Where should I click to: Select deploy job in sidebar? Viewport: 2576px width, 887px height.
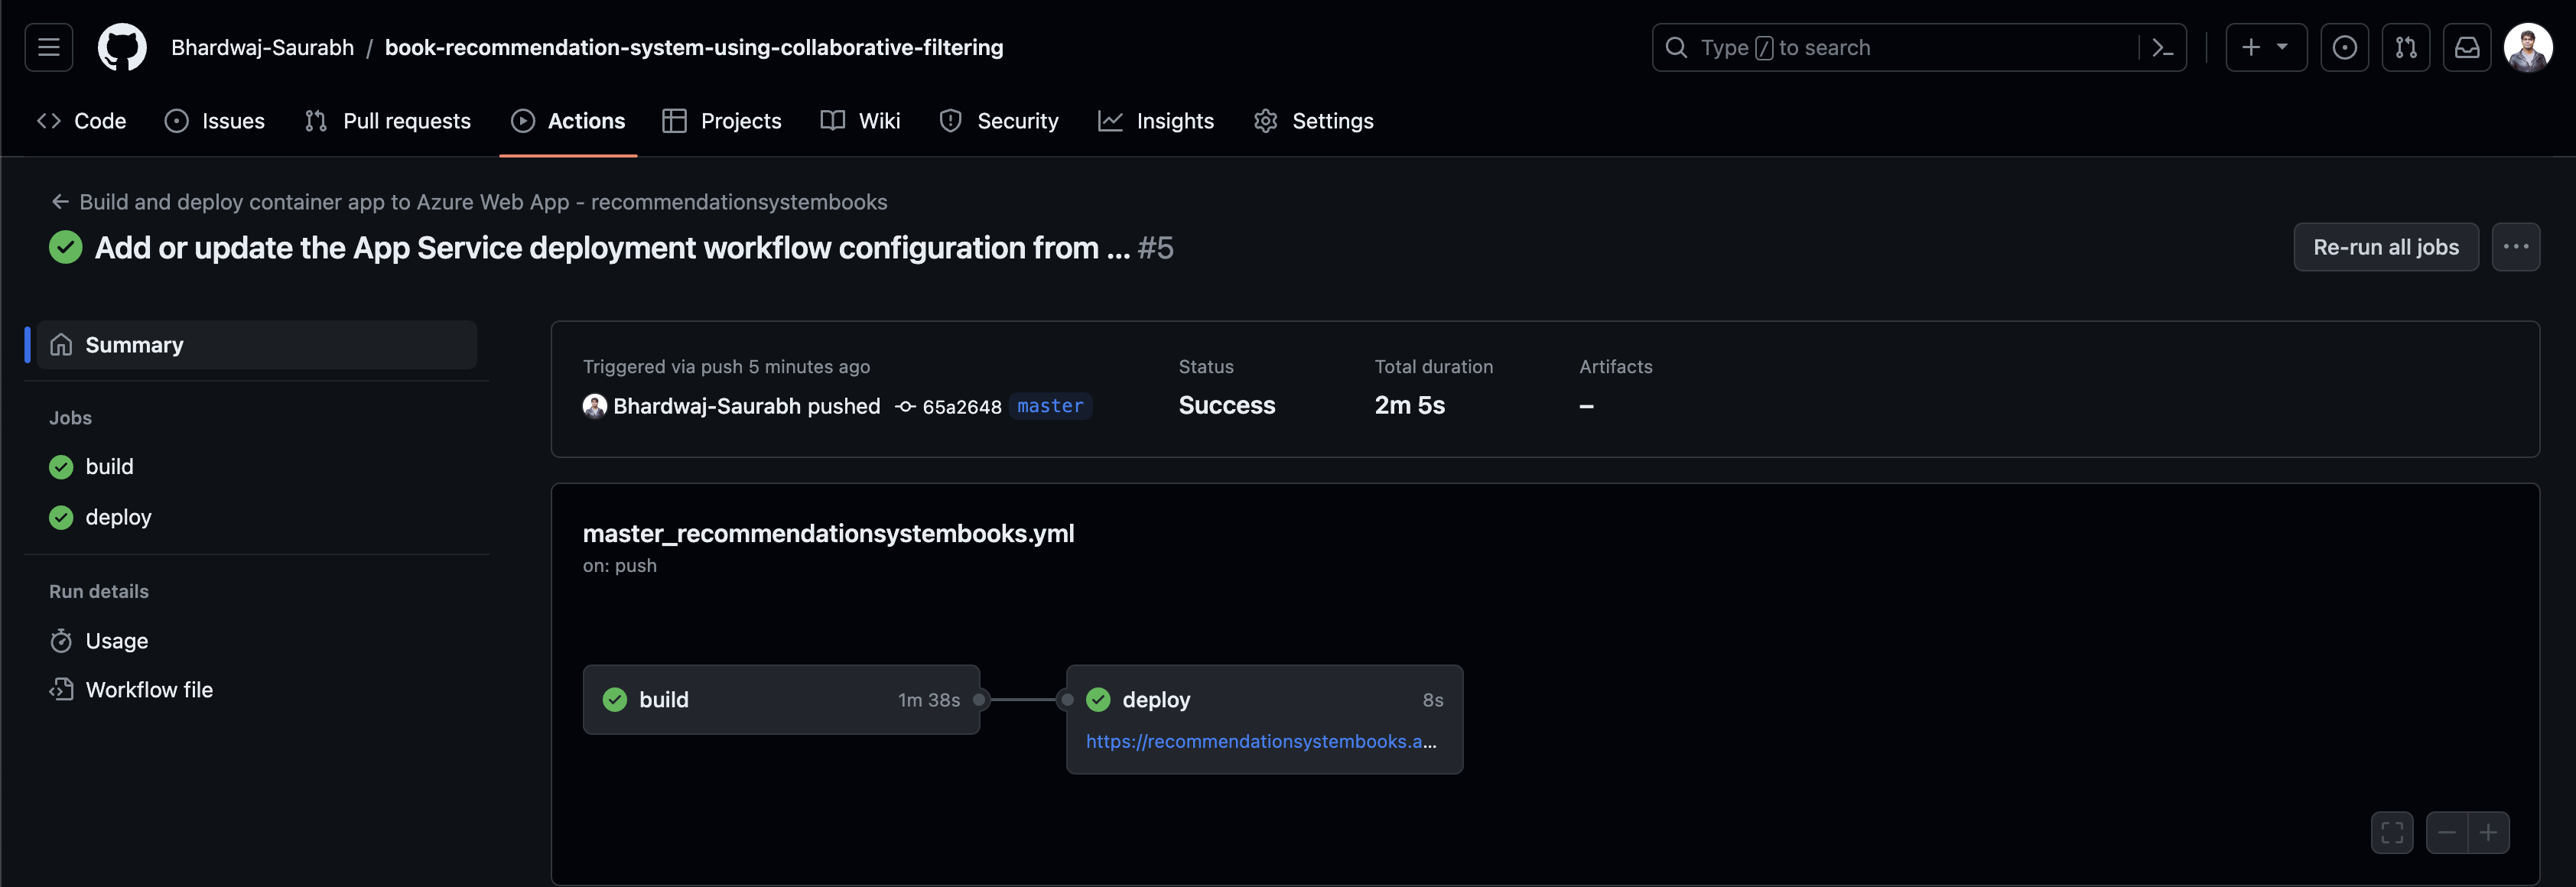tap(118, 517)
